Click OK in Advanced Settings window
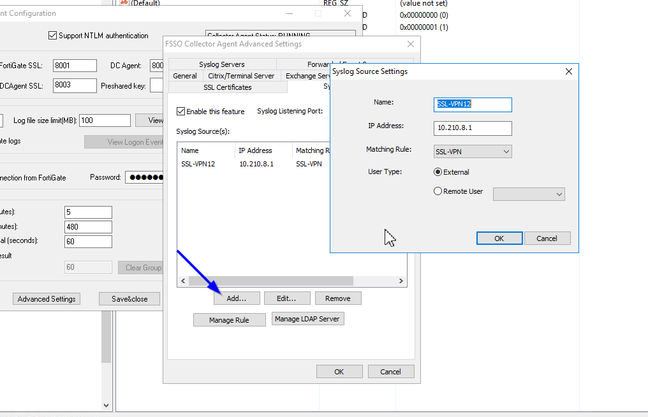Viewport: 648px width, 417px height. [x=339, y=372]
